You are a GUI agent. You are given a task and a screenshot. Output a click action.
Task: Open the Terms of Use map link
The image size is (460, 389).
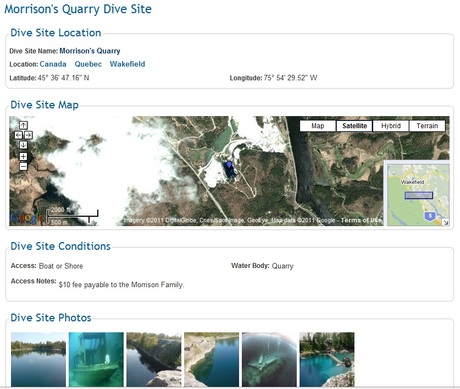pos(361,220)
